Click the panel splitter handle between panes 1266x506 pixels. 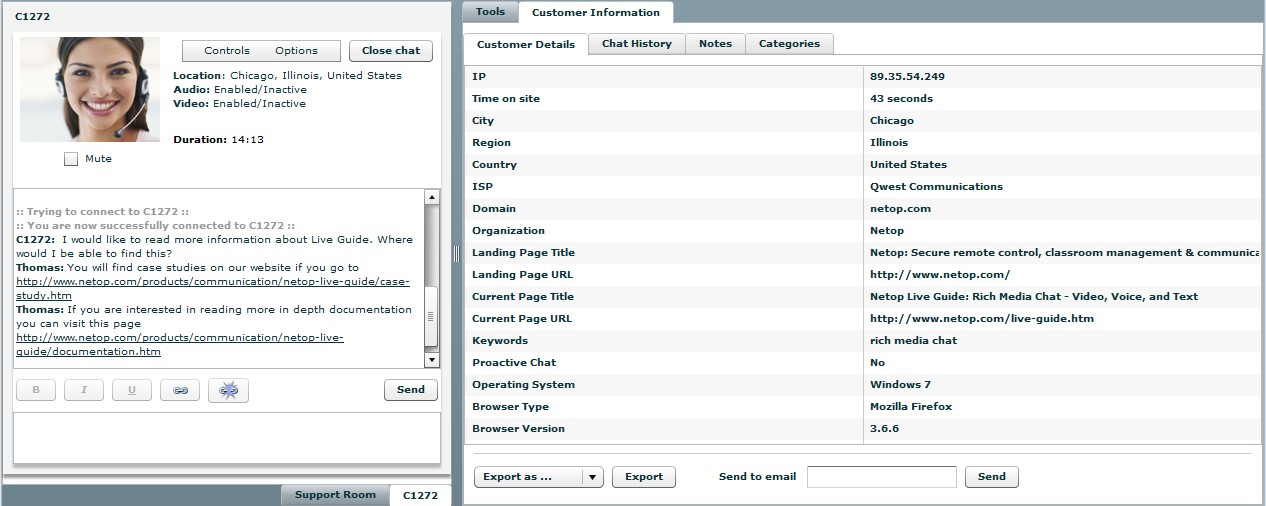[x=456, y=253]
